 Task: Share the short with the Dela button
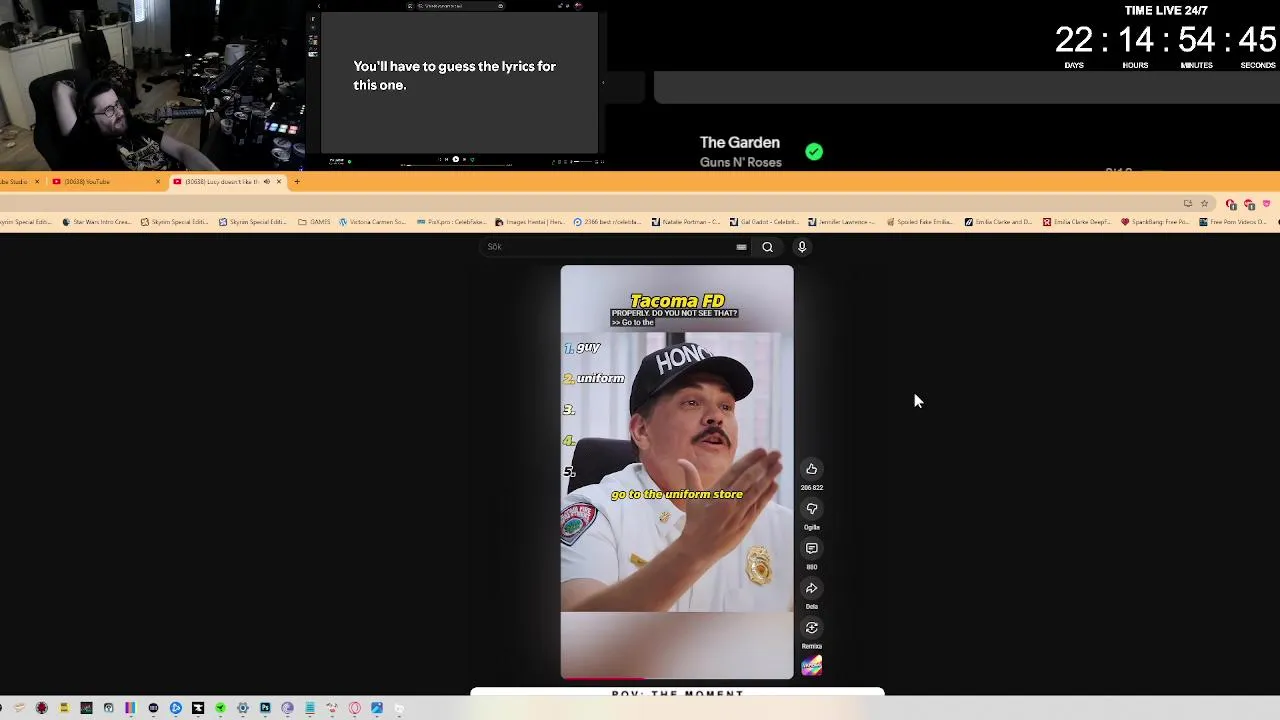pos(812,588)
